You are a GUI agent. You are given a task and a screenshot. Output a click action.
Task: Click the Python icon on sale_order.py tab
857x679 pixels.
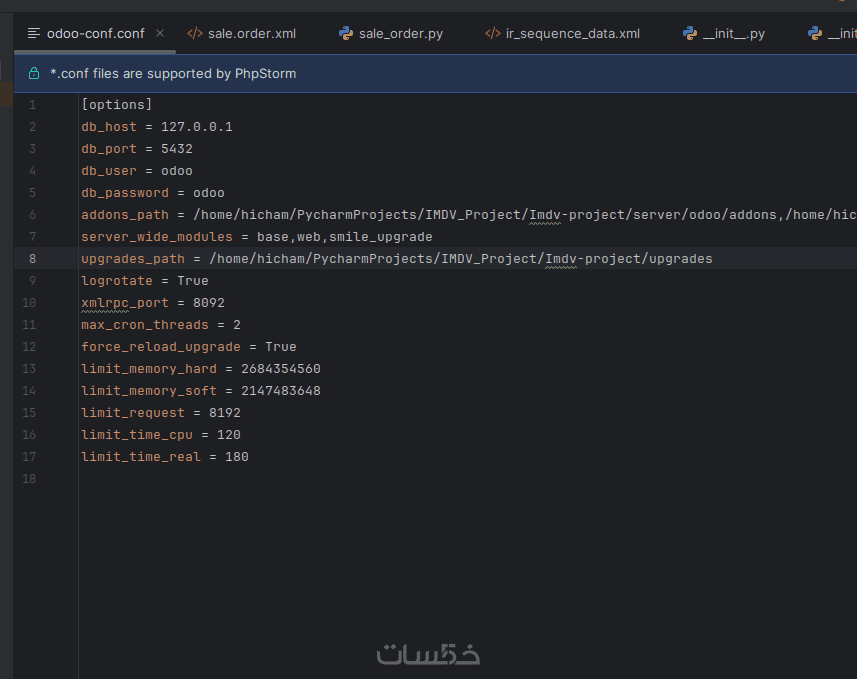[x=346, y=33]
